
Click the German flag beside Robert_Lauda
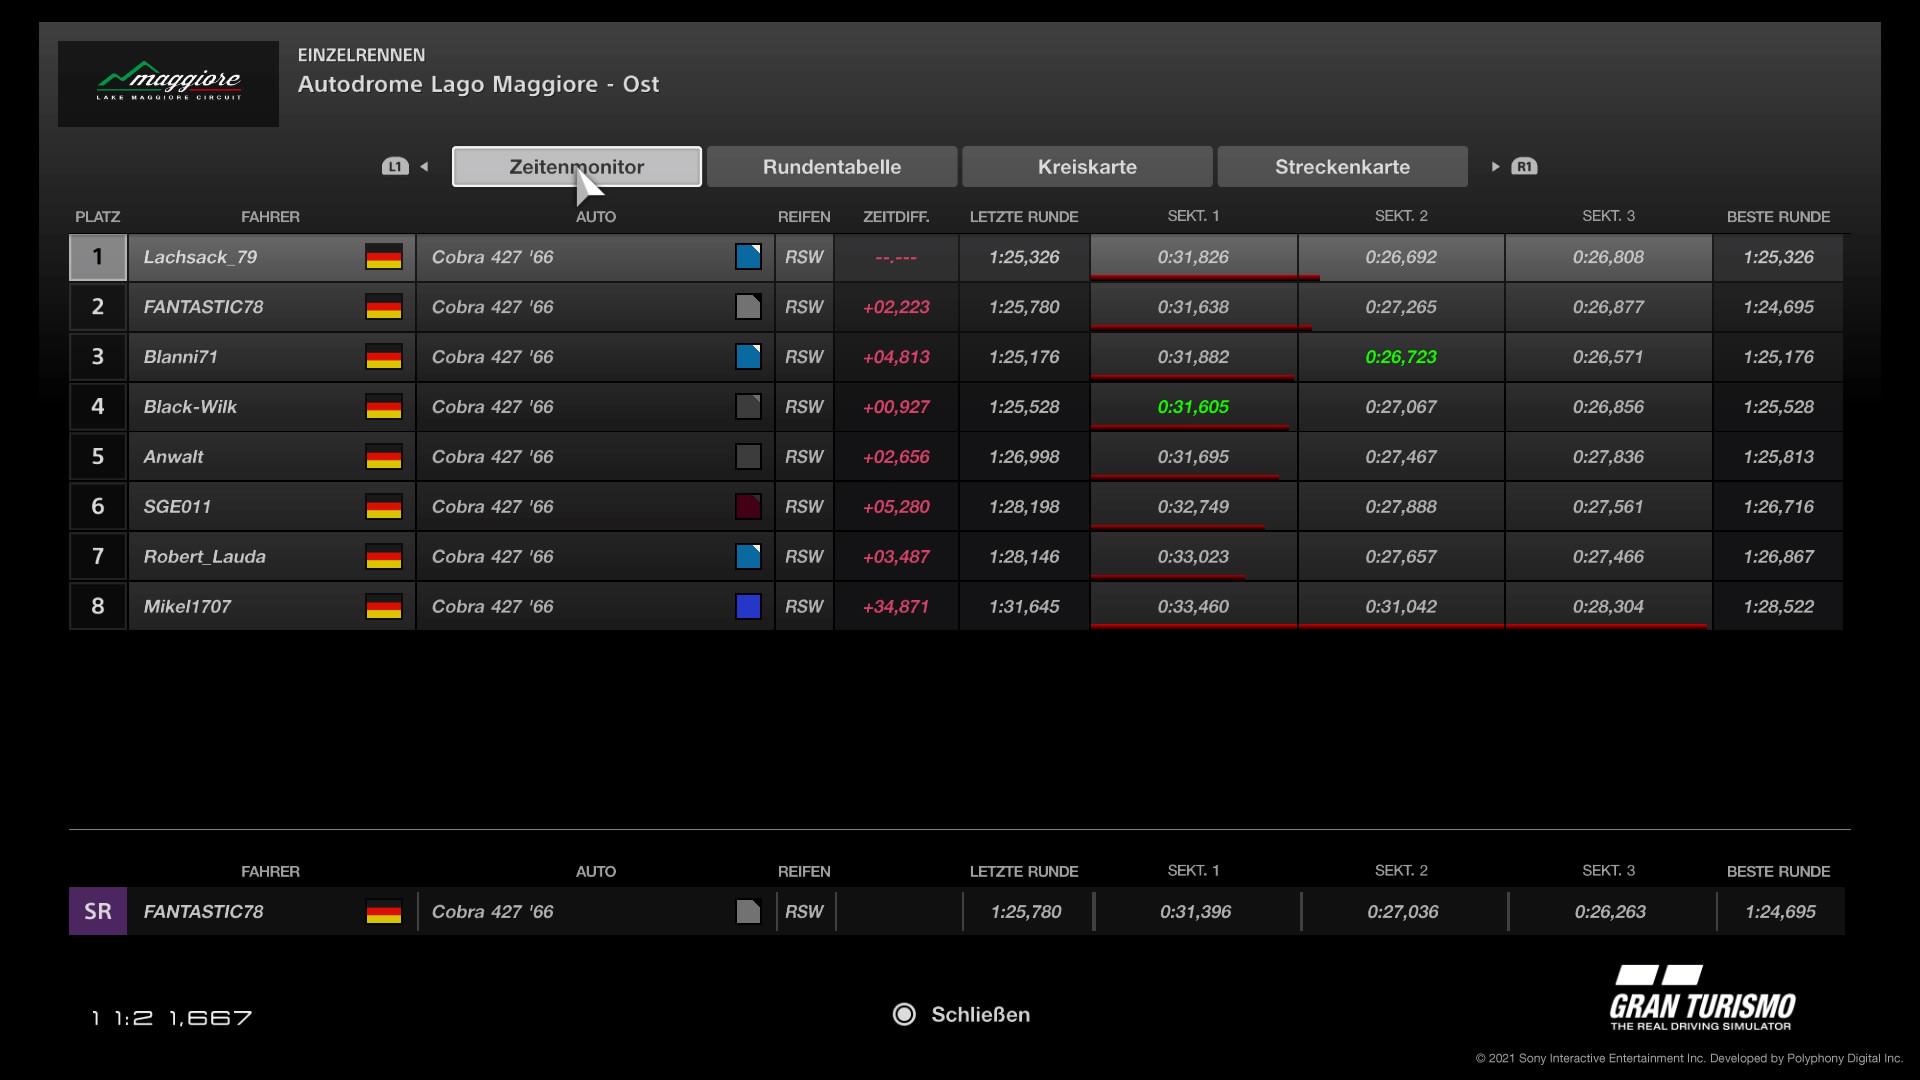[384, 557]
